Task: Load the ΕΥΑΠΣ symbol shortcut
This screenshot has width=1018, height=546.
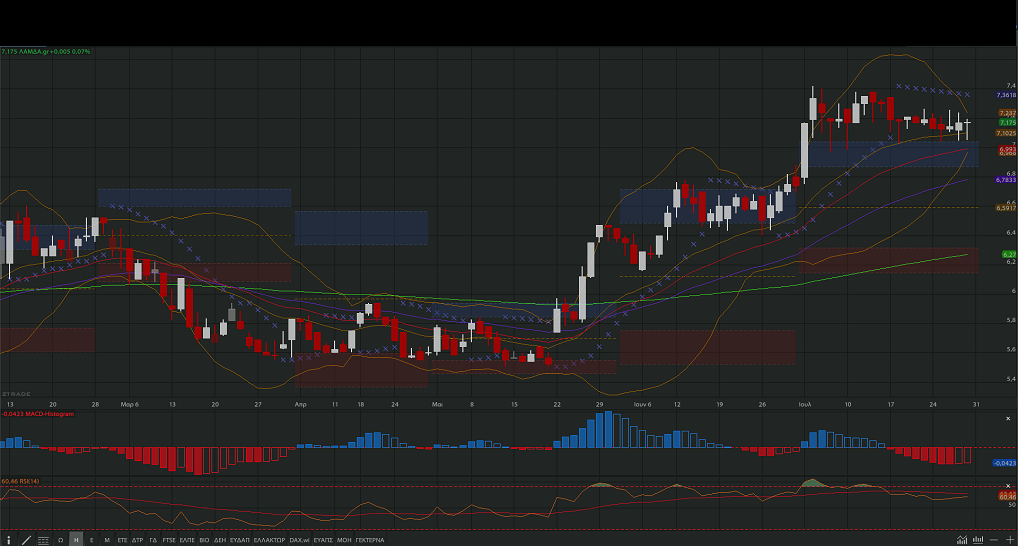Action: (x=323, y=540)
